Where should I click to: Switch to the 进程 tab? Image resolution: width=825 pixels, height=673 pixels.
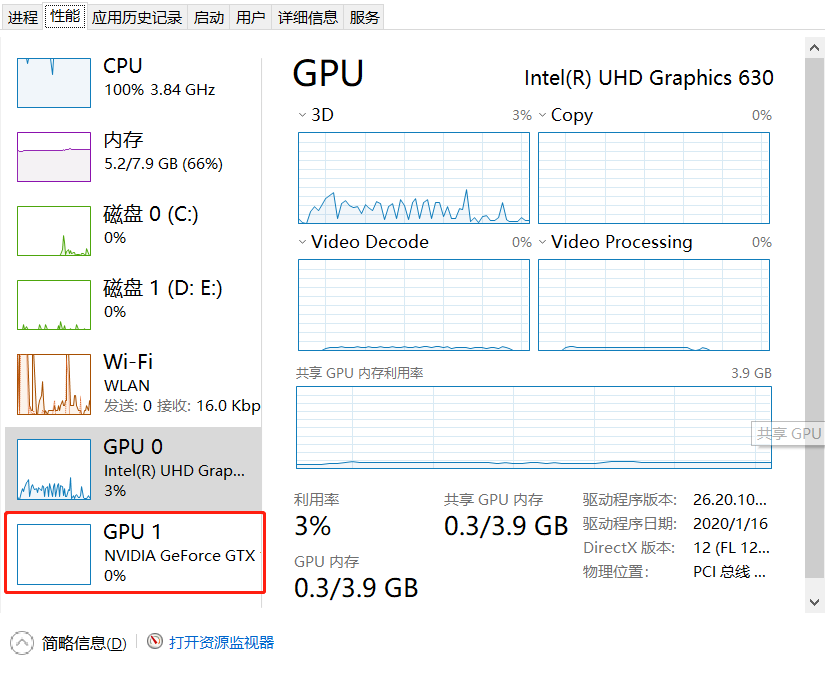[22, 16]
